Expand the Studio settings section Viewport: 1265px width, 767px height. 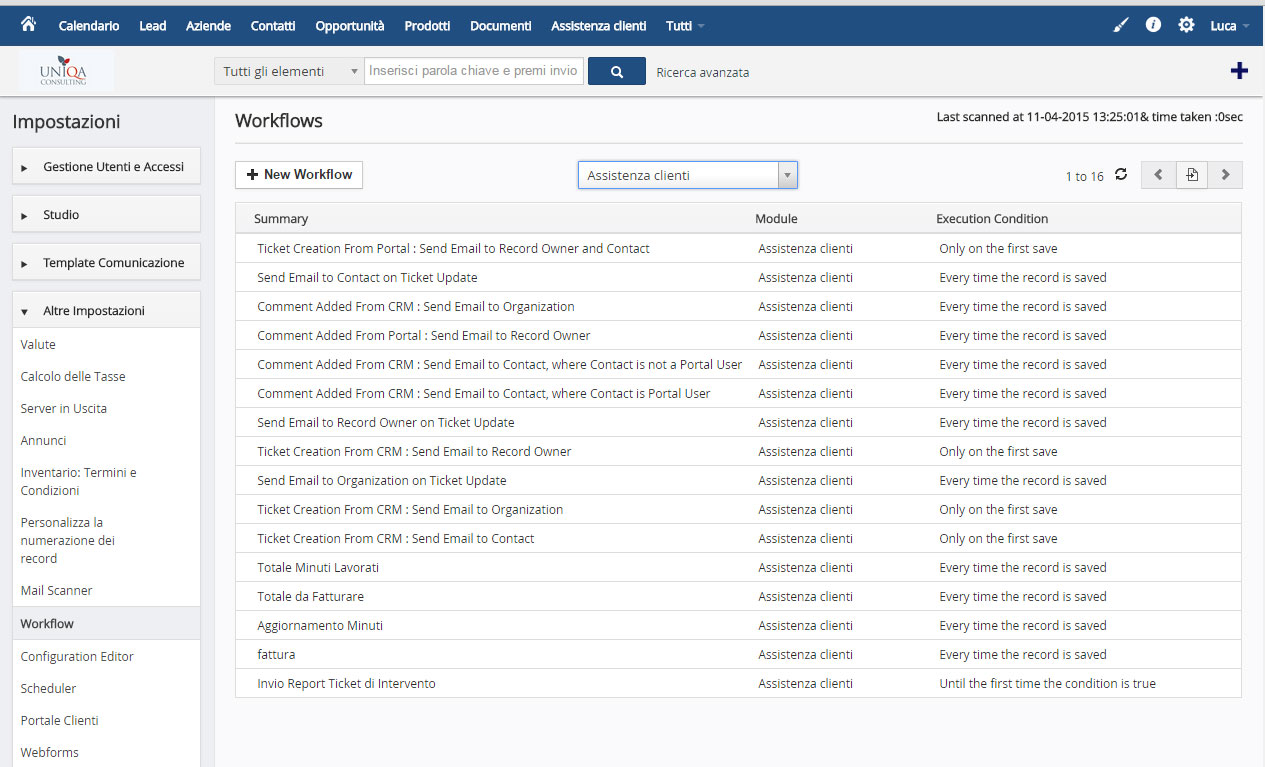[106, 215]
